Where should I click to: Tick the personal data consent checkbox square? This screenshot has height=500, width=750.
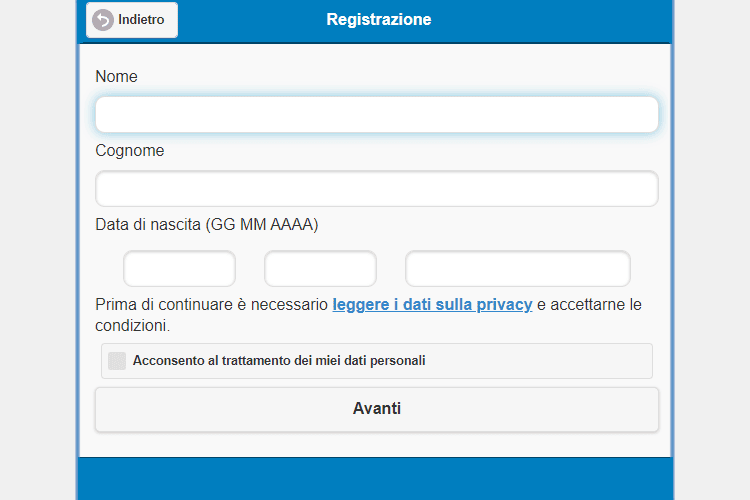117,361
